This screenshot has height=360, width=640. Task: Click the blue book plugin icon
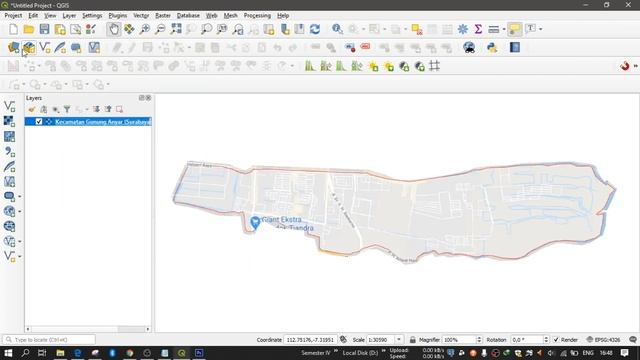click(515, 47)
